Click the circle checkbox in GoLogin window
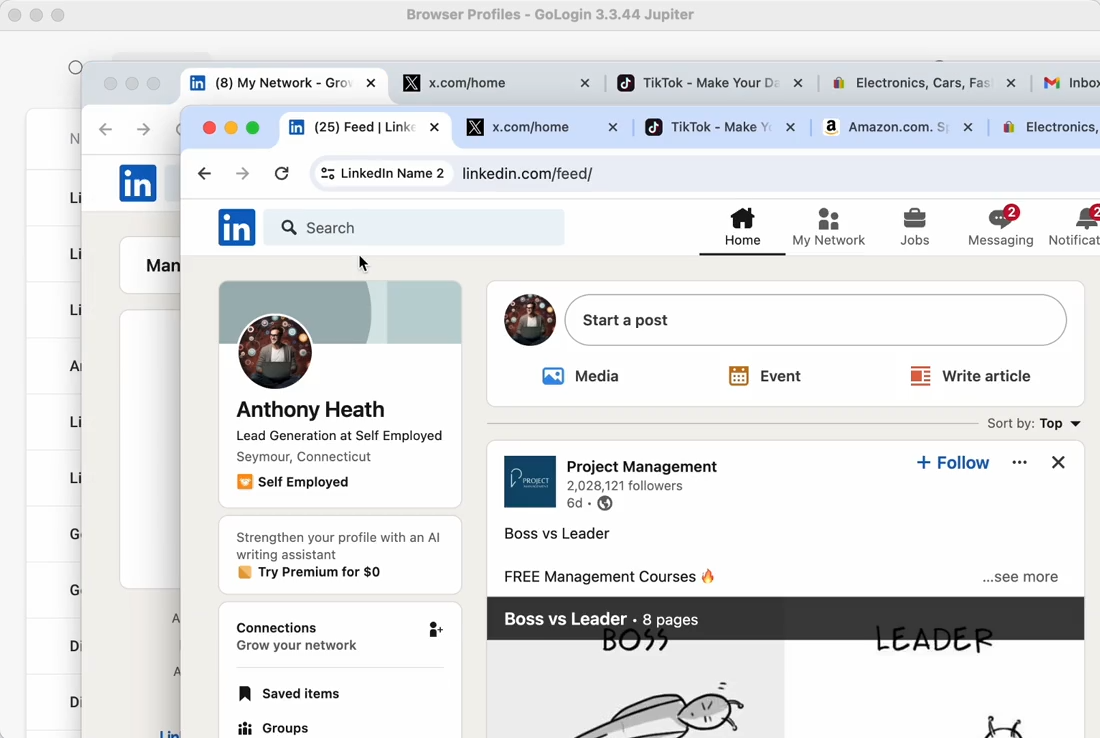This screenshot has height=738, width=1100. (75, 67)
